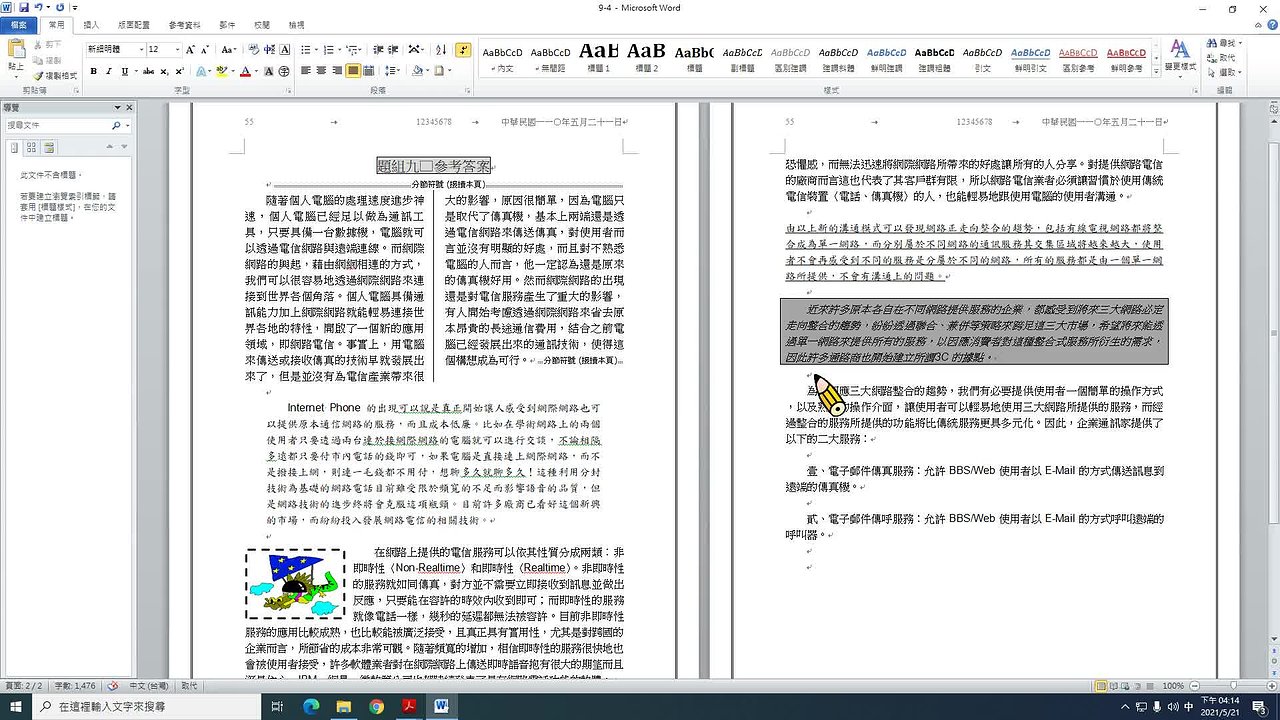Expand the styles gallery more arrow
Image resolution: width=1280 pixels, height=720 pixels.
pos(1157,70)
